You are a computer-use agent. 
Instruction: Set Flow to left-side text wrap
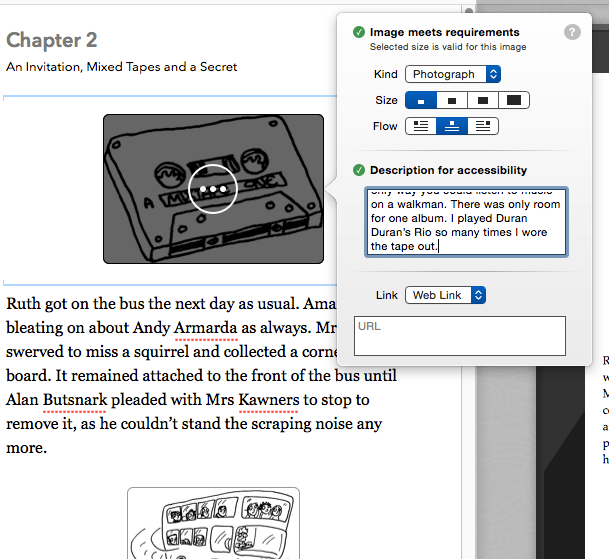(420, 126)
